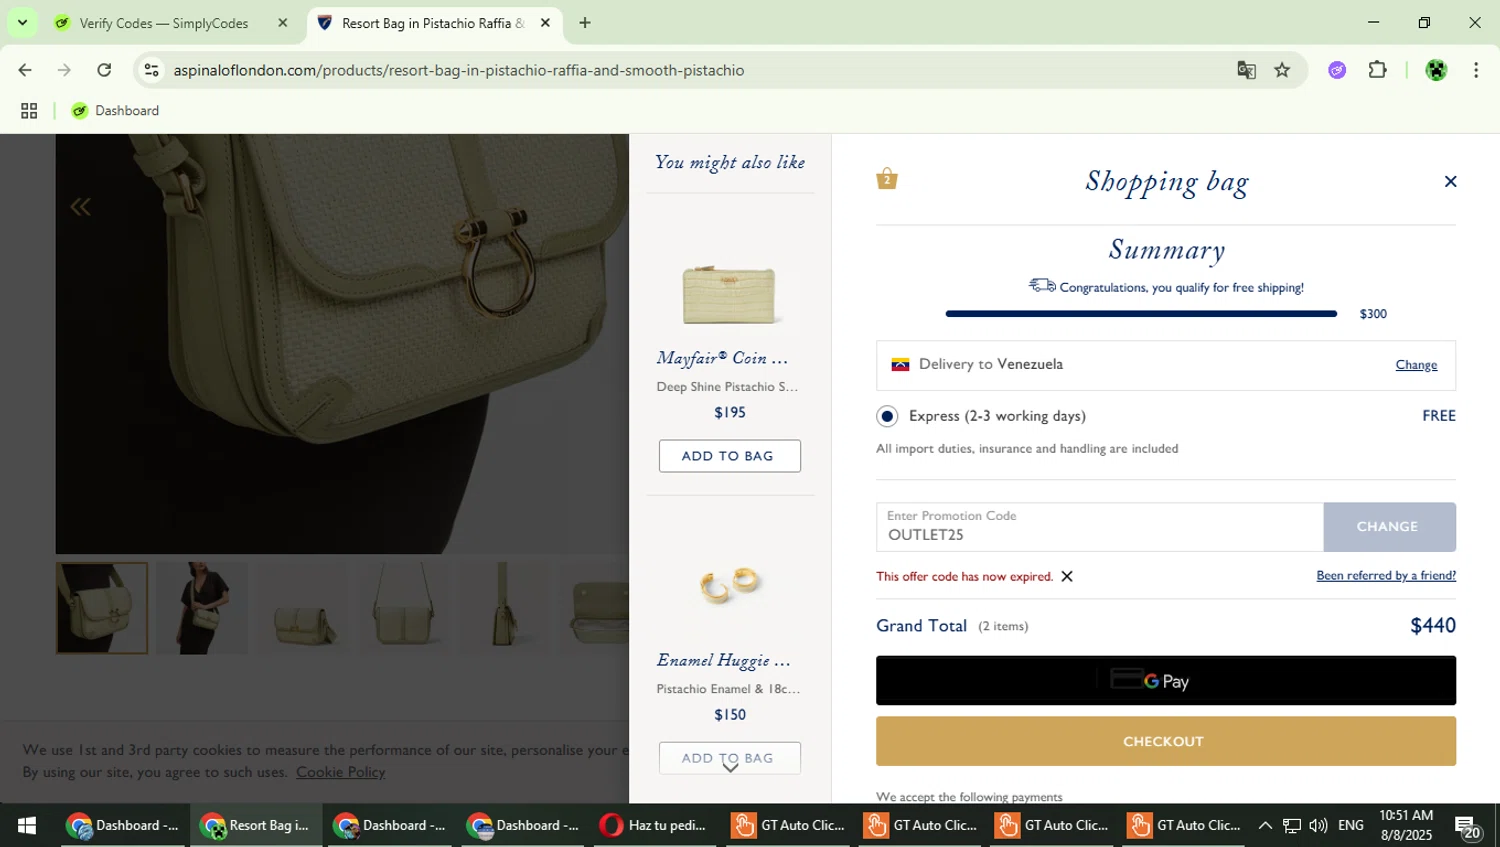View site information icon in address bar
This screenshot has width=1500, height=847.
[151, 70]
